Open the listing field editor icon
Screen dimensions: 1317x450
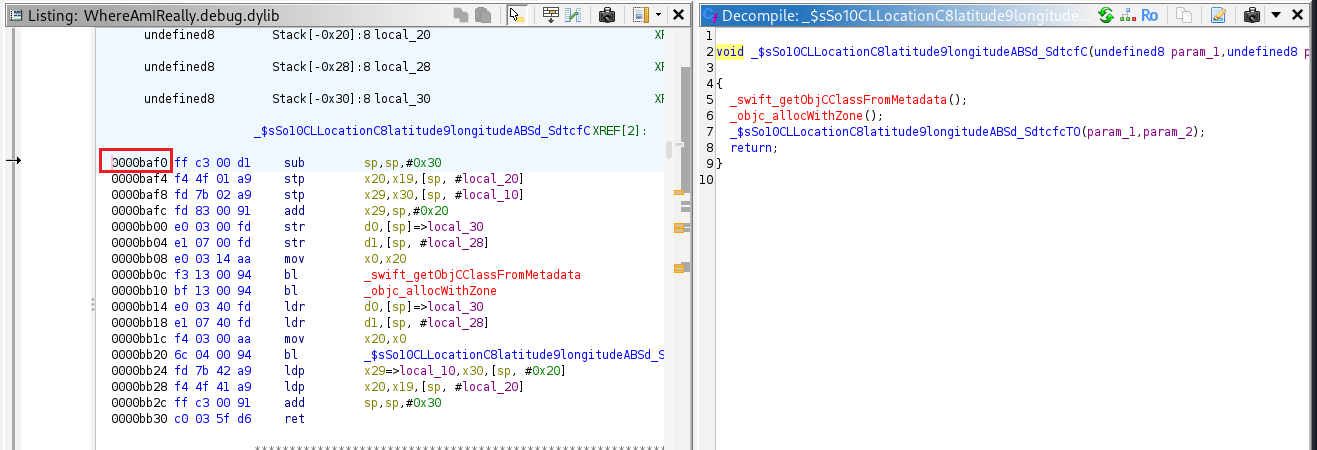coord(550,15)
